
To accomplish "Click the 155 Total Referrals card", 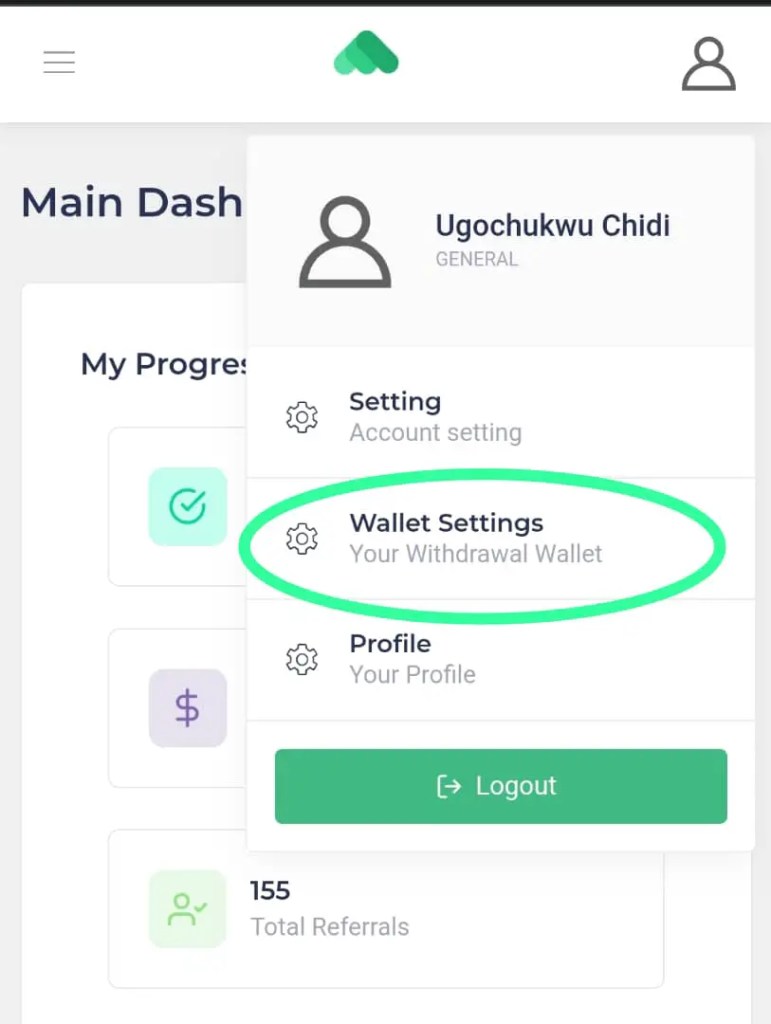I will [386, 908].
